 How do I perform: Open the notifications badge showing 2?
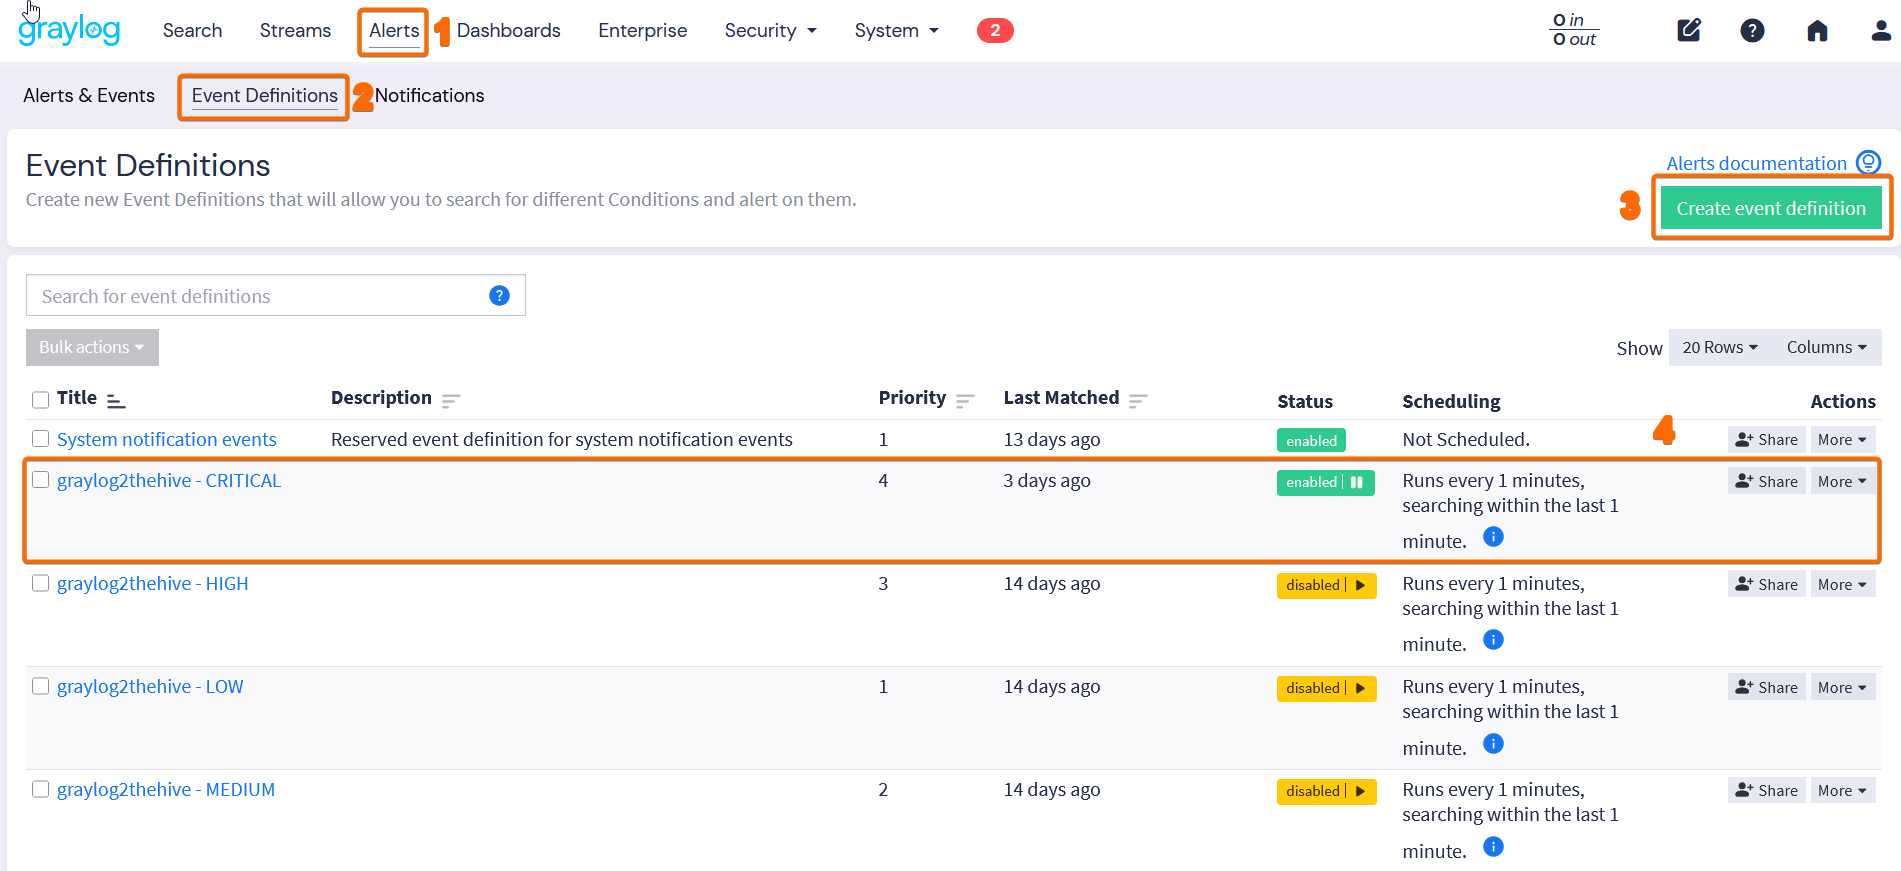tap(995, 30)
